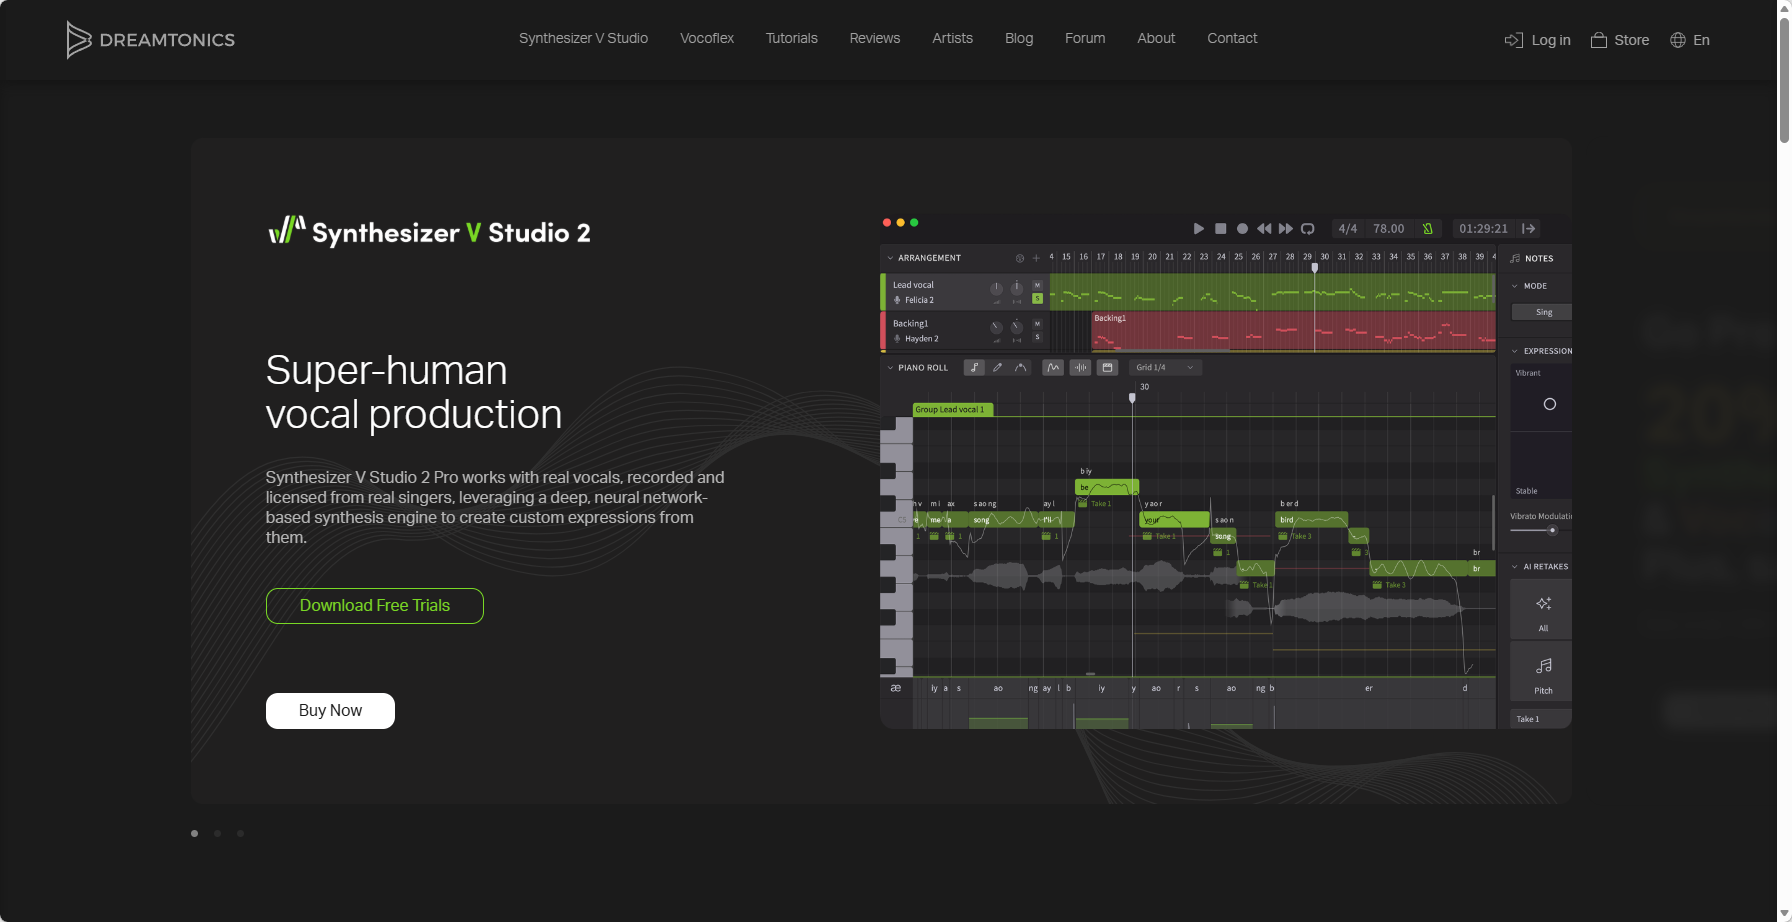Click the Record button in the transport
The height and width of the screenshot is (922, 1792).
1242,229
